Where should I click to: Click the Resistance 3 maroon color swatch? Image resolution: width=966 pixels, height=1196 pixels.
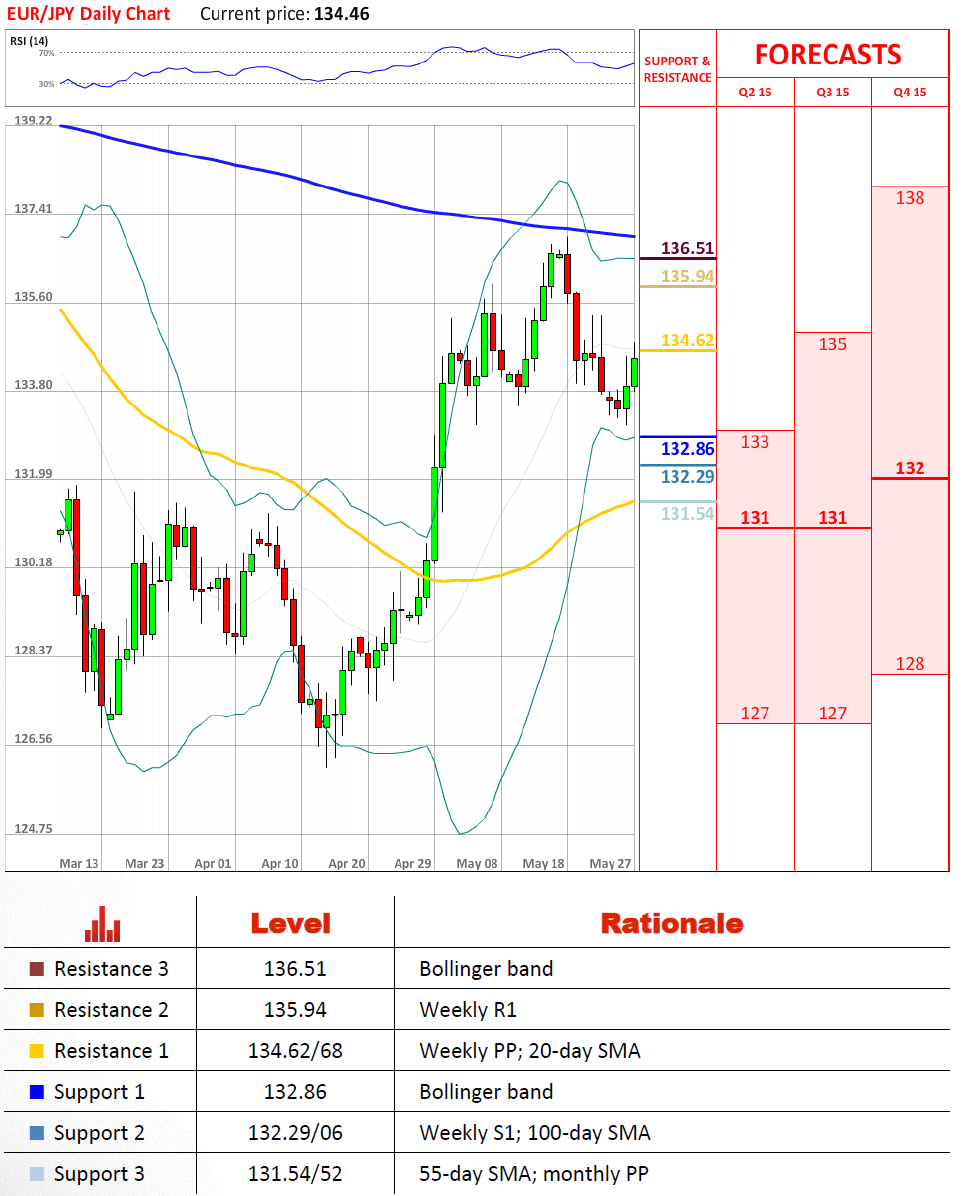point(37,969)
